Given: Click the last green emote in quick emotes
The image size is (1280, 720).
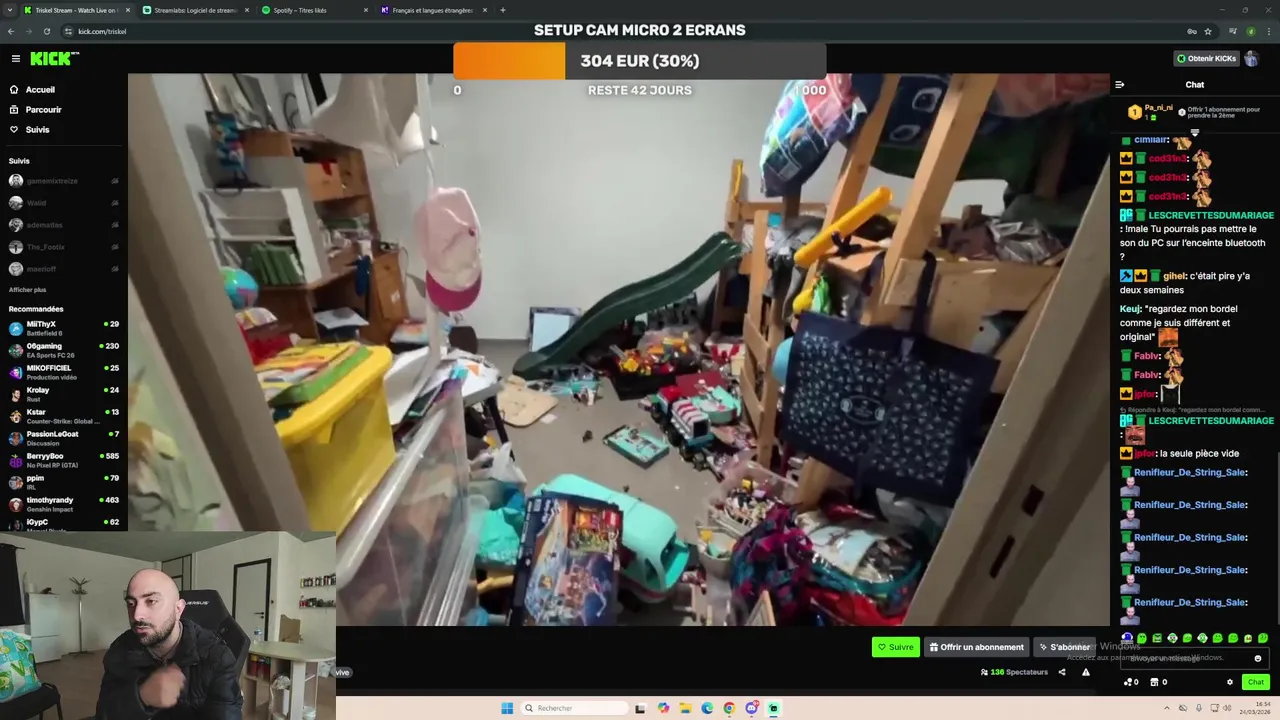Looking at the screenshot, I should (x=1263, y=638).
